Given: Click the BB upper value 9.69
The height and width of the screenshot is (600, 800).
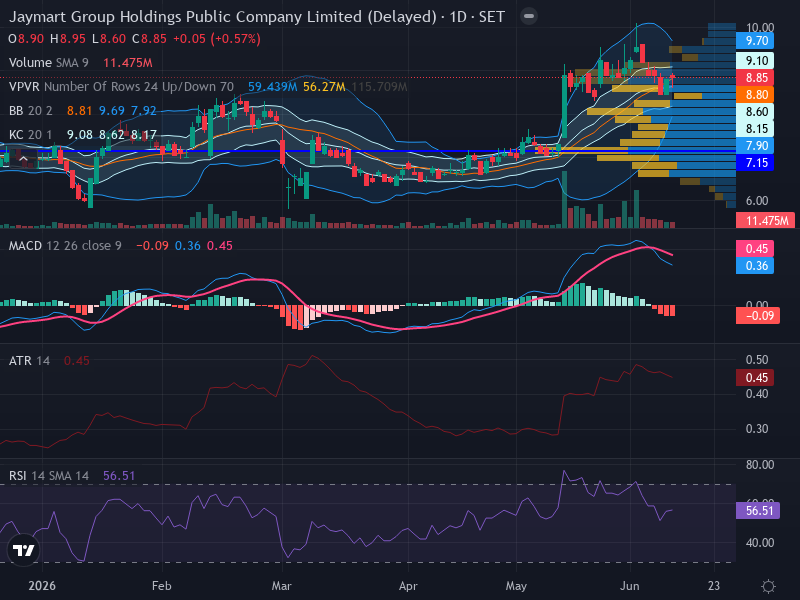Looking at the screenshot, I should (x=111, y=111).
